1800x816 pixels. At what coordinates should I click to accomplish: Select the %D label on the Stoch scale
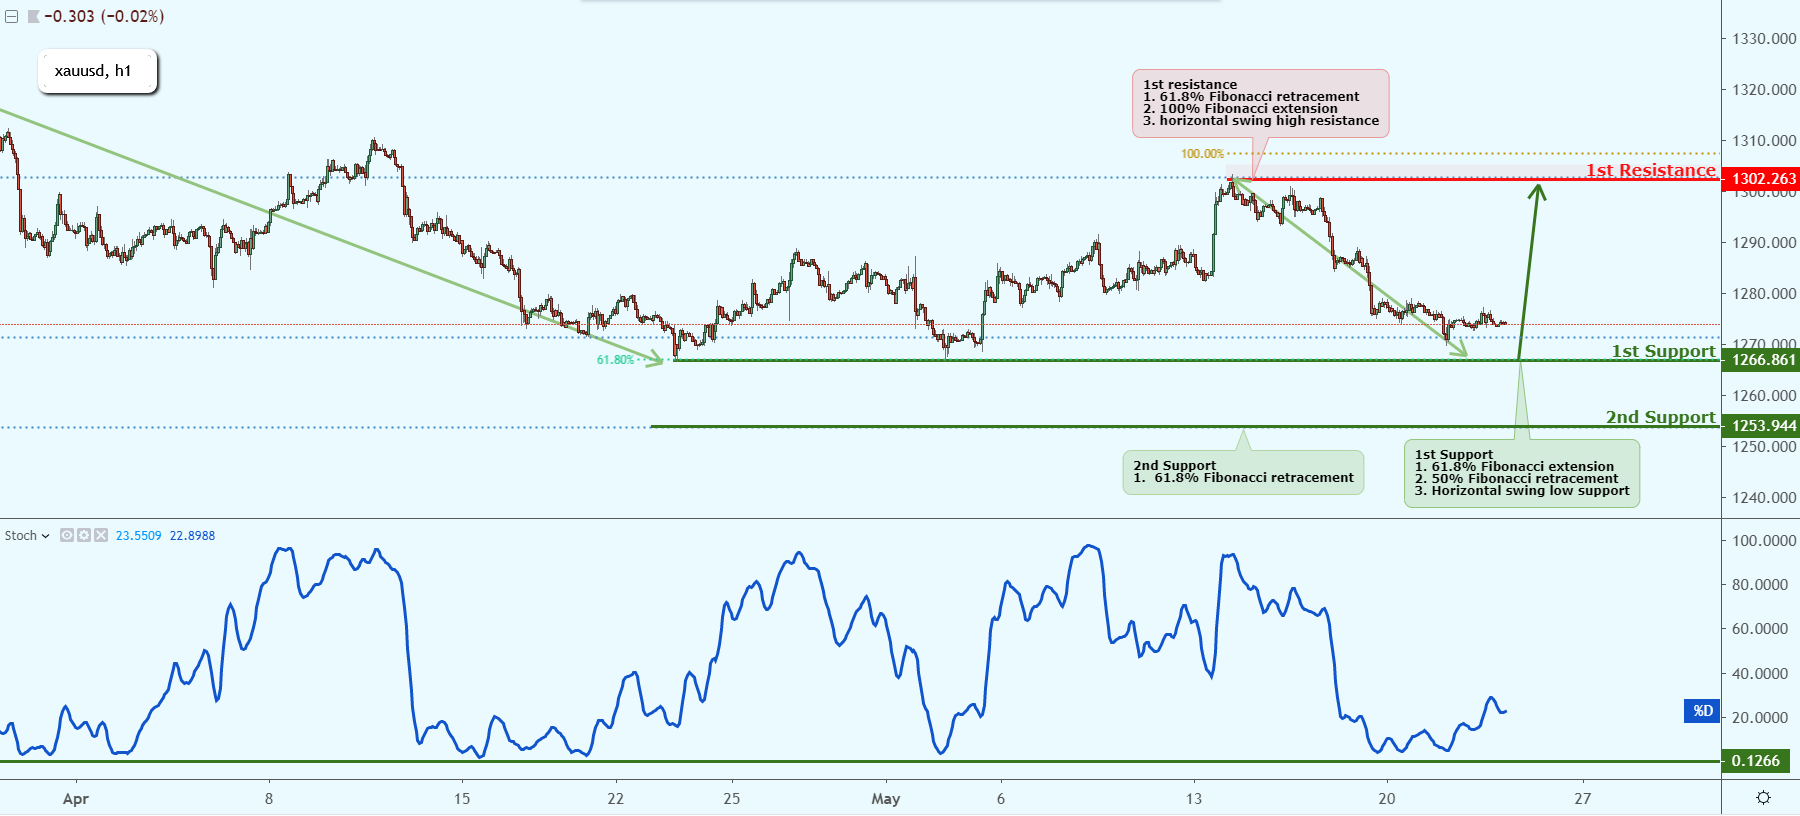[x=1702, y=711]
